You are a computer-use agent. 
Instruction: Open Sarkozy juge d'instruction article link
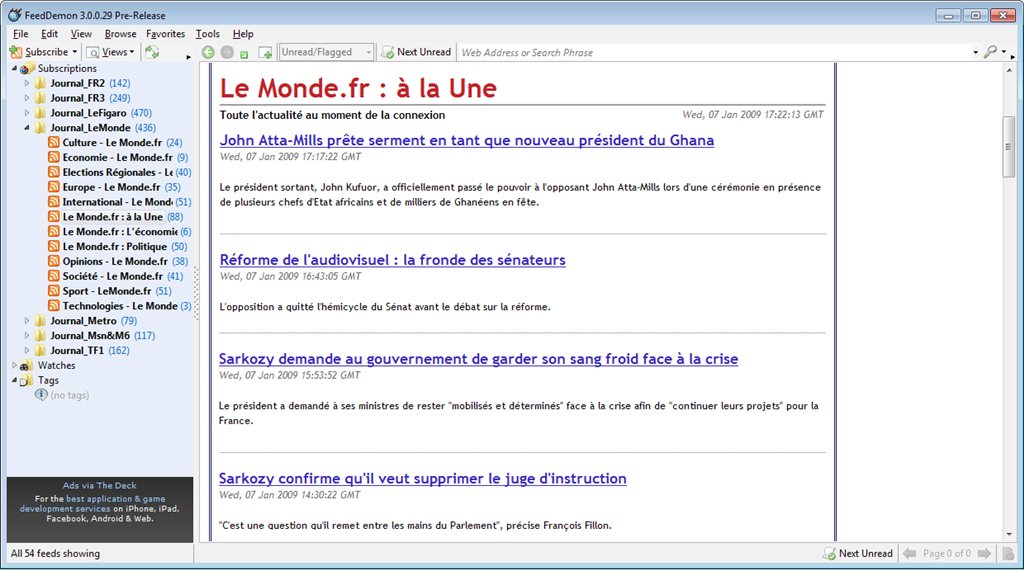[423, 479]
